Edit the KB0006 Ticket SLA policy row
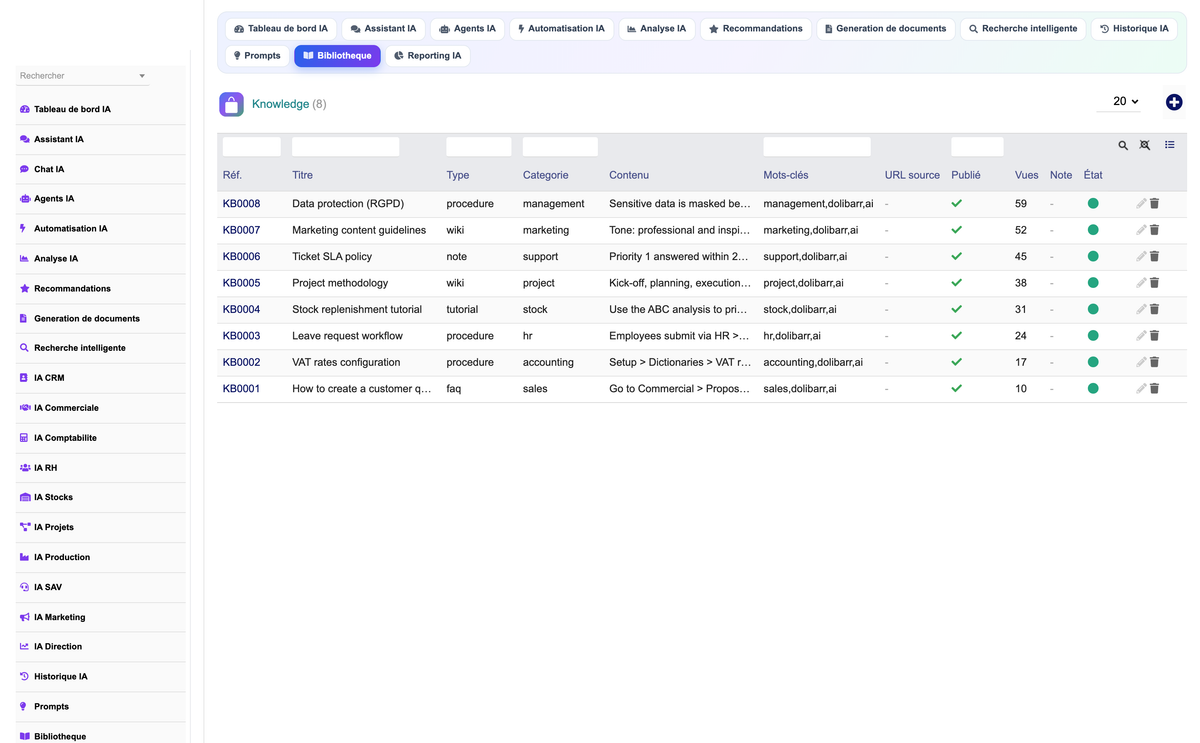This screenshot has height=743, width=1200. coord(1141,257)
